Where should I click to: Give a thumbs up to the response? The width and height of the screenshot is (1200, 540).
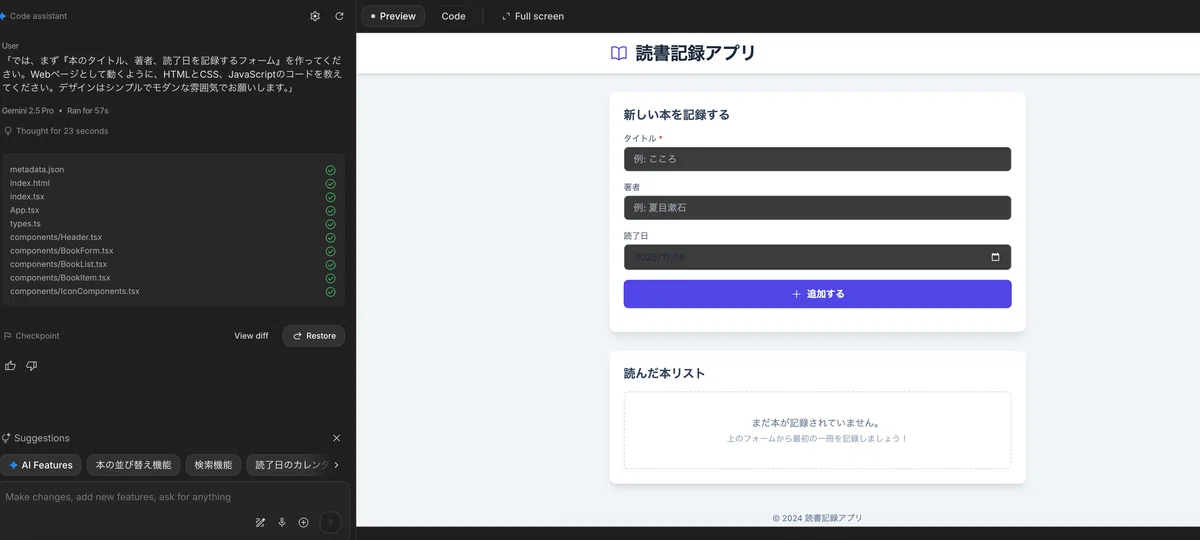[10, 366]
